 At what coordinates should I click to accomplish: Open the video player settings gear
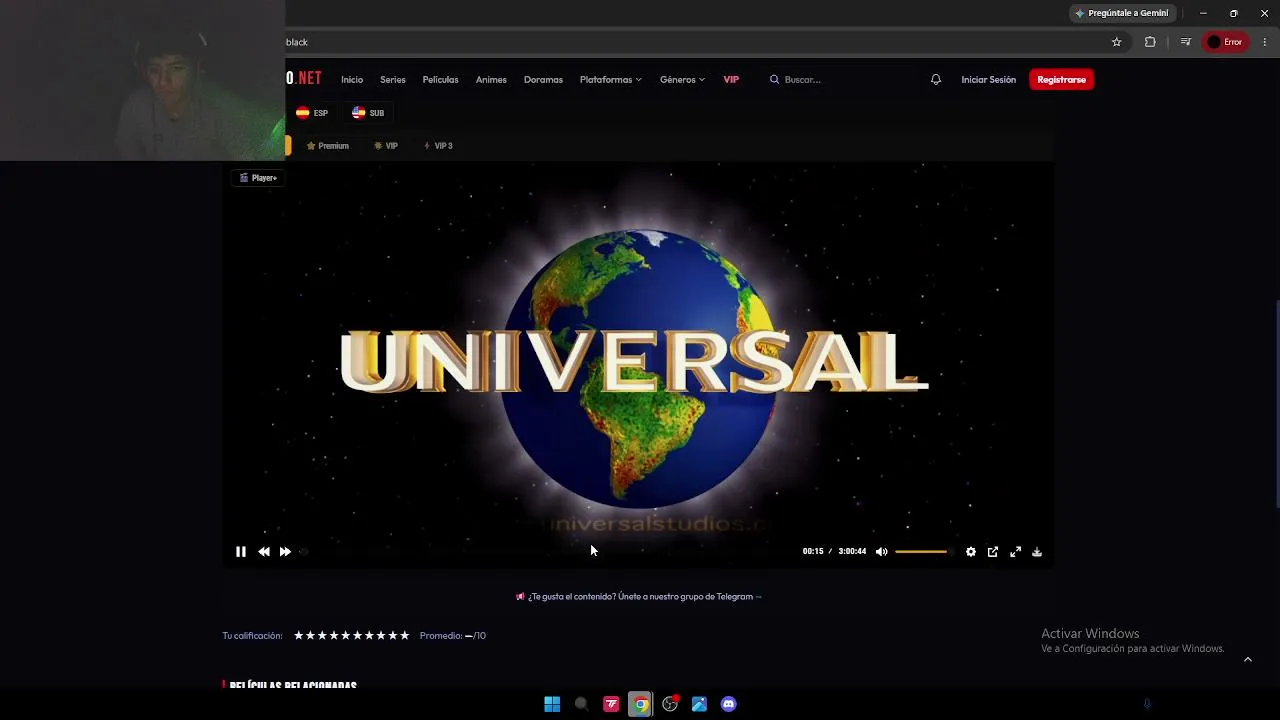tap(971, 552)
